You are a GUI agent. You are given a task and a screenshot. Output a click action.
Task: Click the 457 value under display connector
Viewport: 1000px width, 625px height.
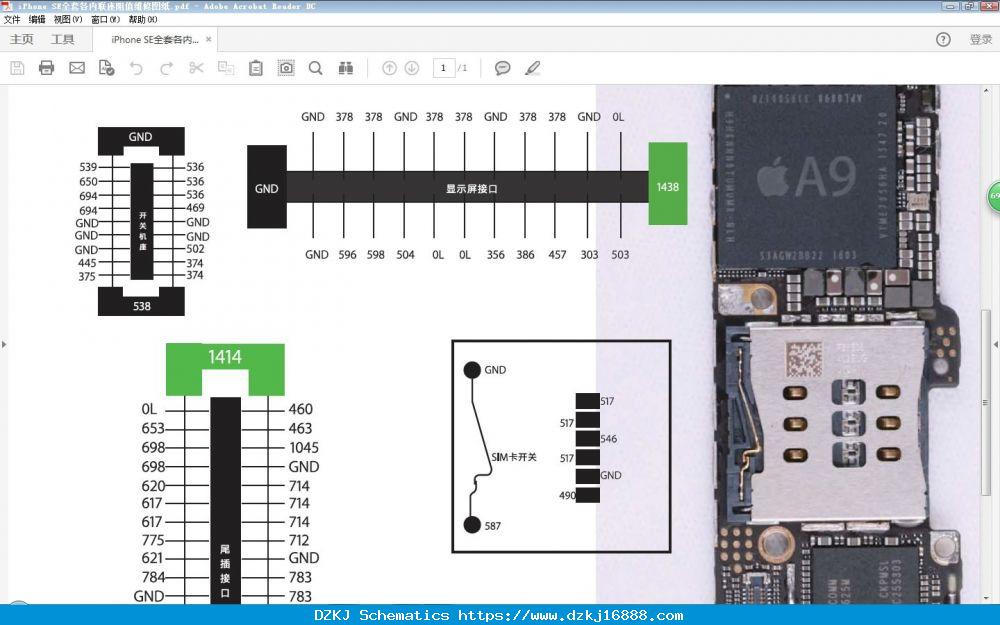coord(557,254)
